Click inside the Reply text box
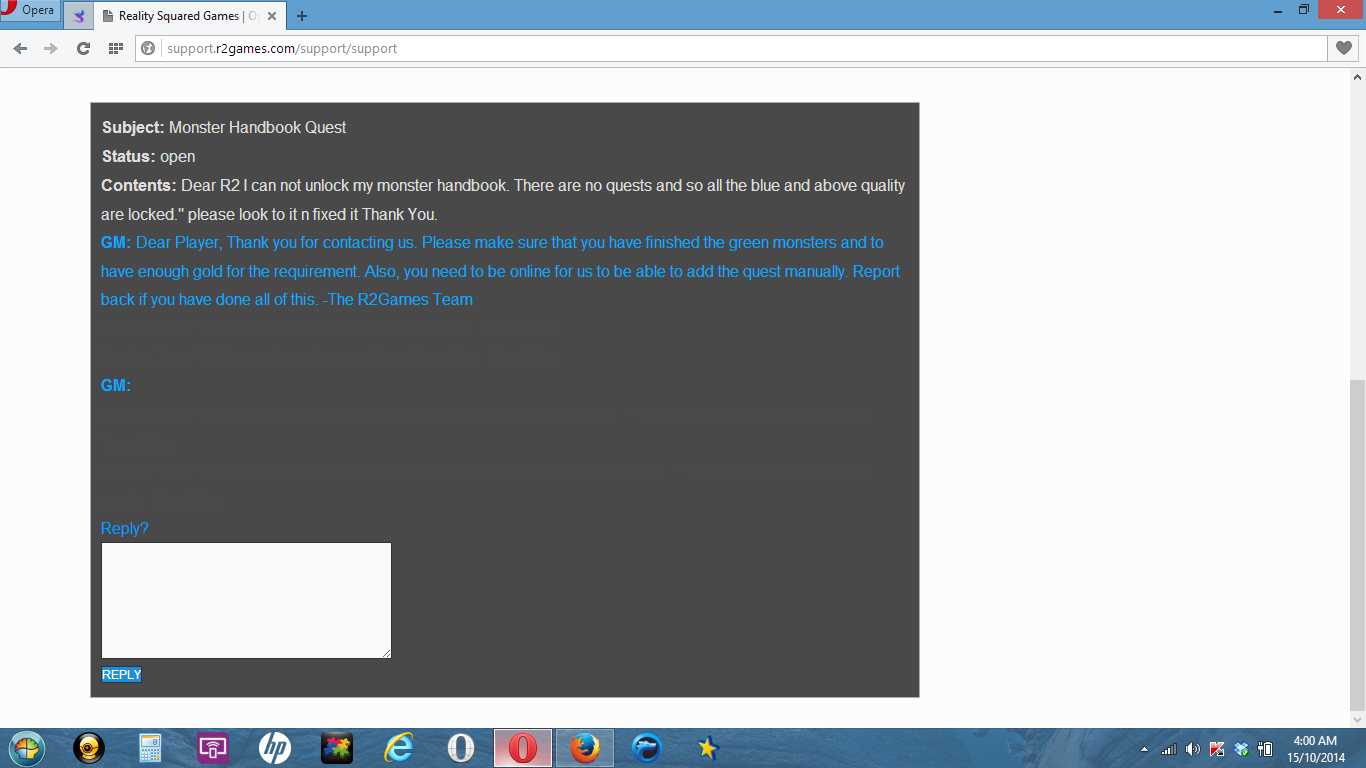This screenshot has height=768, width=1366. point(246,600)
